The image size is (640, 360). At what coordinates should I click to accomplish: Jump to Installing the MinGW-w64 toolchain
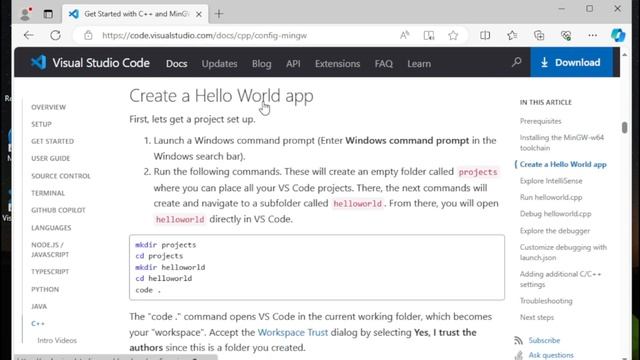(x=562, y=143)
